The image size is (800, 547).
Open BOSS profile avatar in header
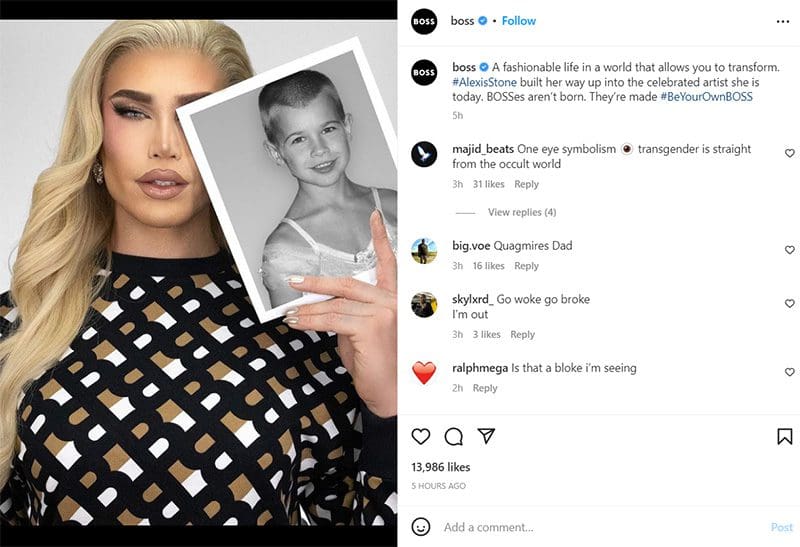pos(424,21)
